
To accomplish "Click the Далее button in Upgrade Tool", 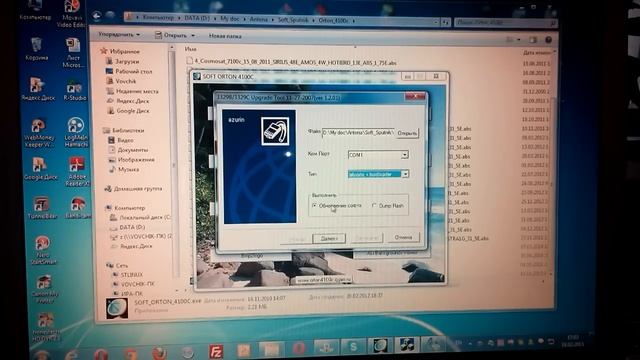I will click(329, 238).
